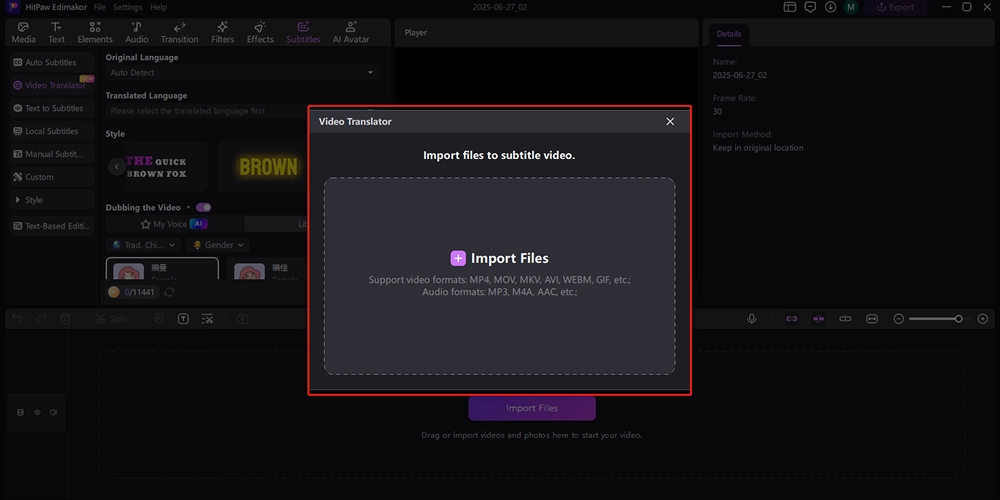
Task: Close the Video Translator dialog
Action: pos(670,121)
